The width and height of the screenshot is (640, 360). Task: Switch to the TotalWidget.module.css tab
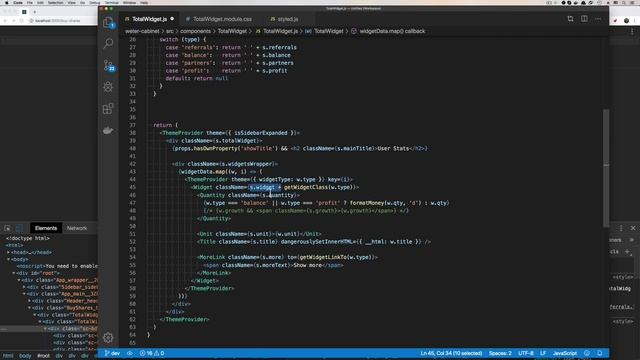coord(222,19)
